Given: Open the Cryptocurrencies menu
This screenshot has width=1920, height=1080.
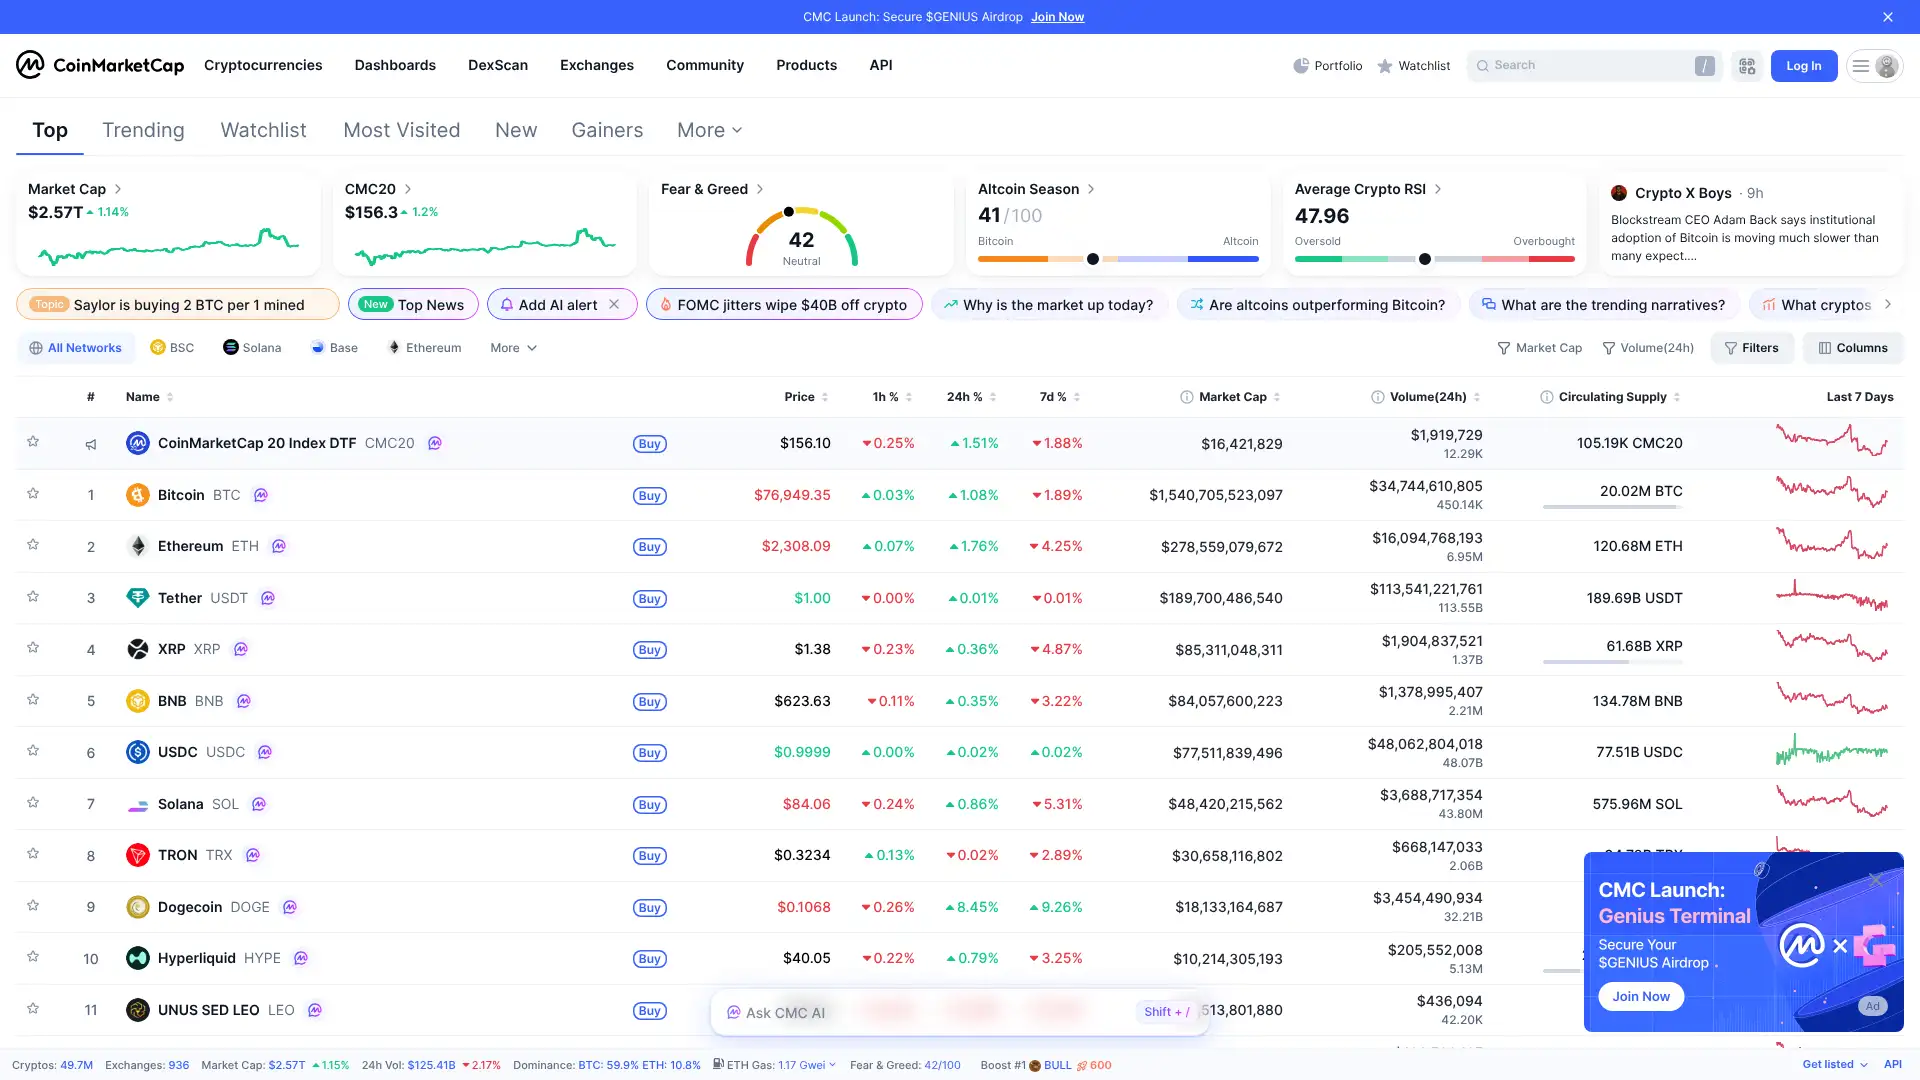Looking at the screenshot, I should 263,65.
